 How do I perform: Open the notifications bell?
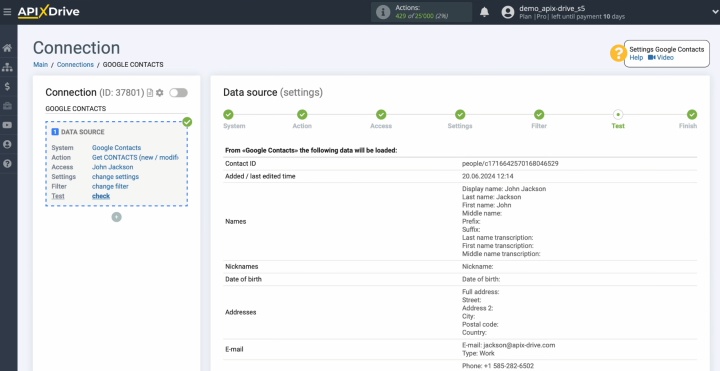coord(484,12)
